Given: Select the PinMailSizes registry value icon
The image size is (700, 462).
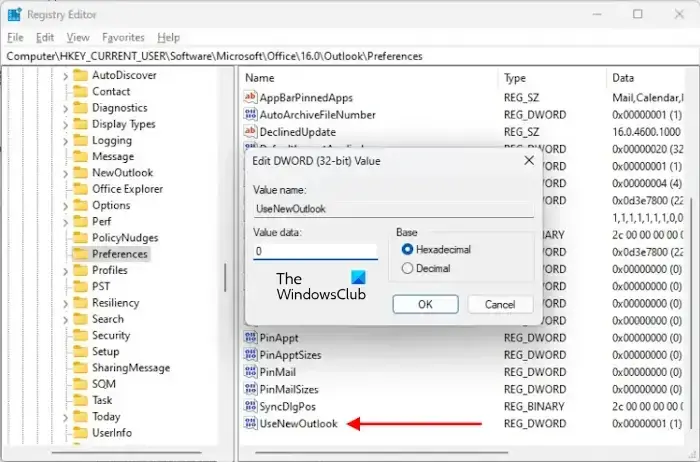Looking at the screenshot, I should click(250, 389).
